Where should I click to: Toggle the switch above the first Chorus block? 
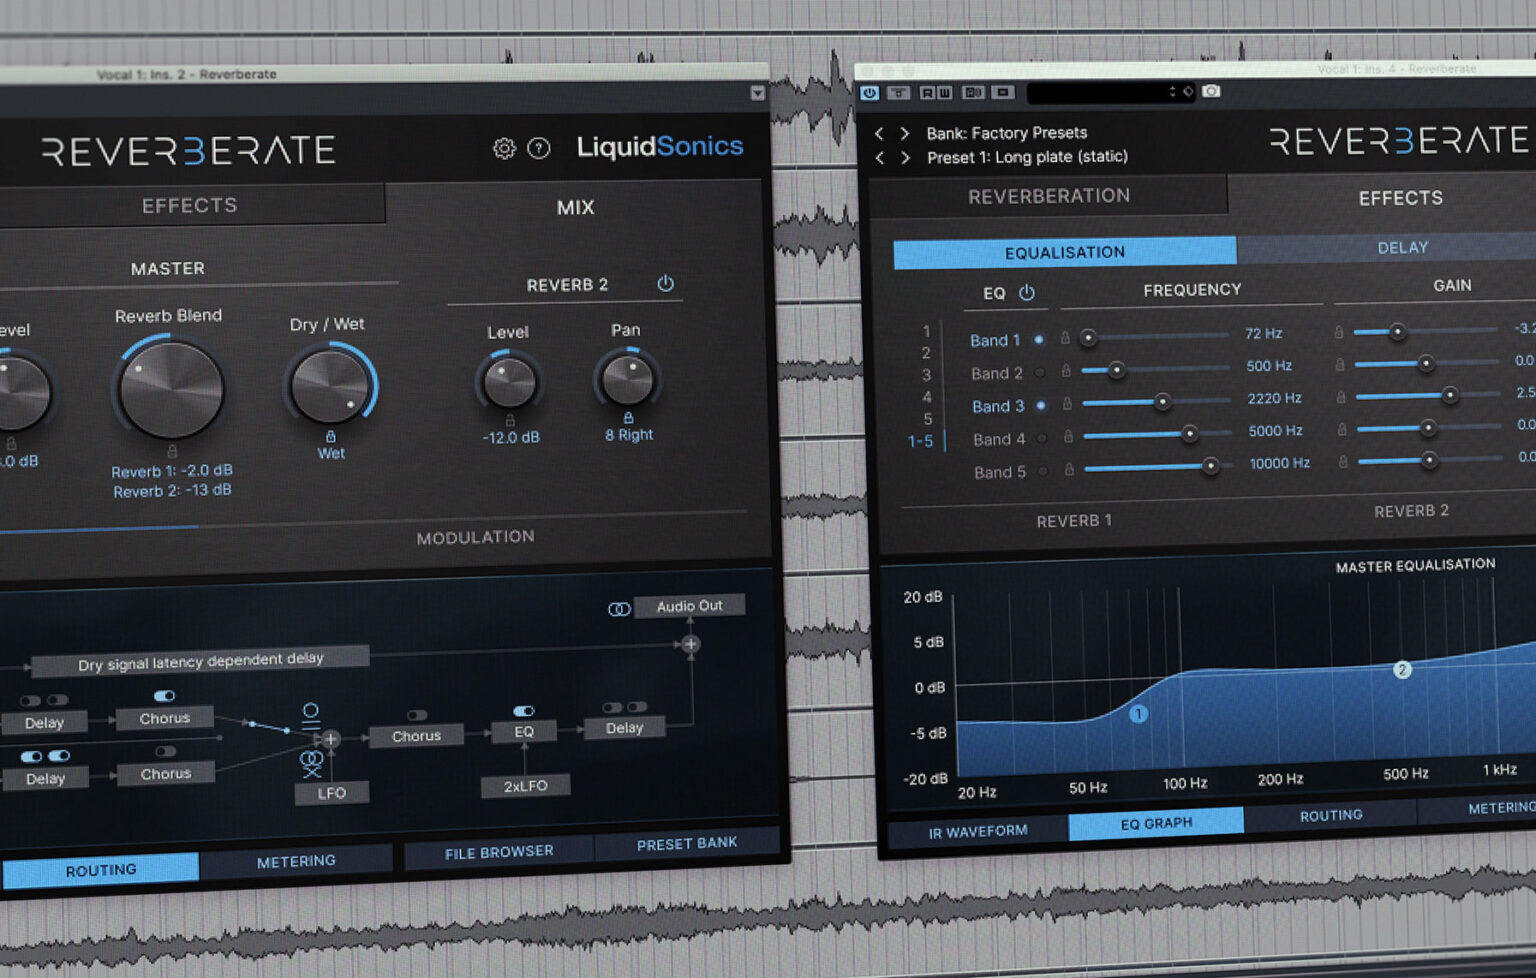tap(165, 696)
